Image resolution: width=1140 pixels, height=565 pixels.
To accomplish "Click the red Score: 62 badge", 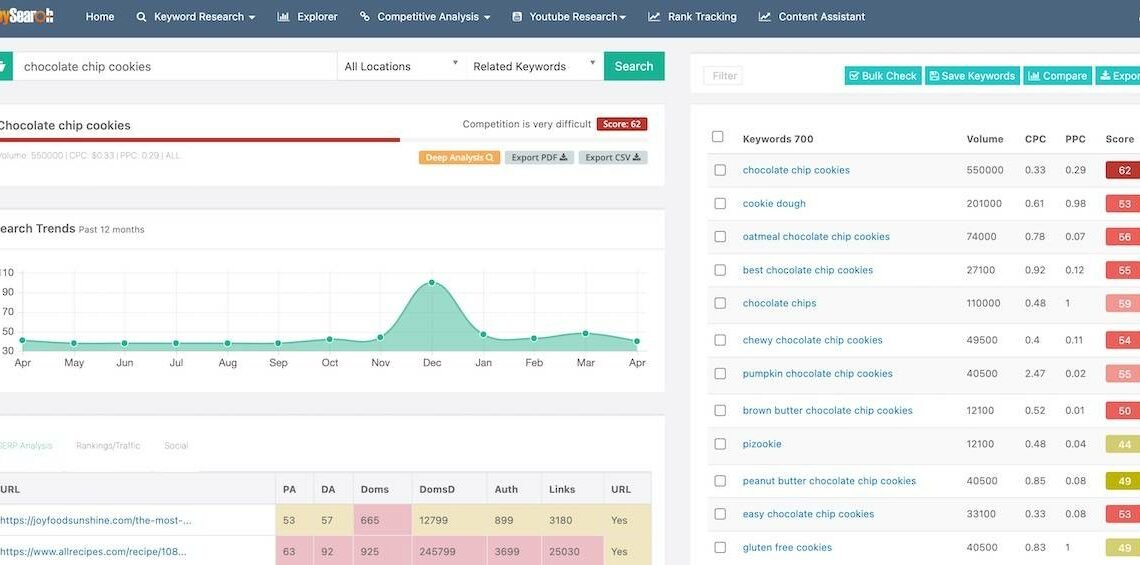I will pyautogui.click(x=622, y=124).
